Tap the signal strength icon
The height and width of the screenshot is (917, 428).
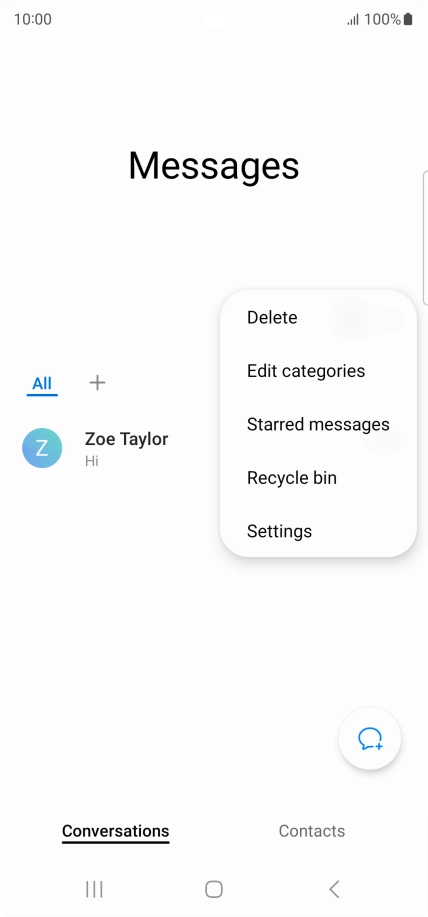click(353, 20)
